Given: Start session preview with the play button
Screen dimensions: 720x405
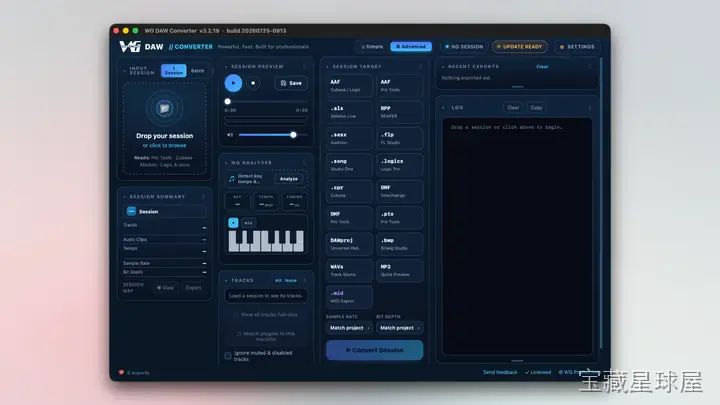Looking at the screenshot, I should [233, 83].
